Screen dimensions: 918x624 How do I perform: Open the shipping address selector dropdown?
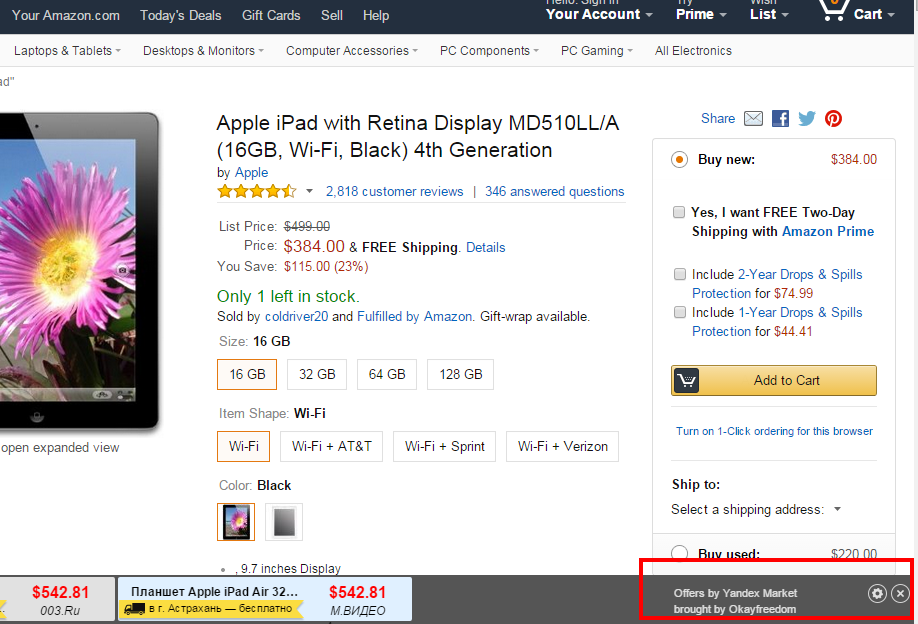tap(756, 509)
